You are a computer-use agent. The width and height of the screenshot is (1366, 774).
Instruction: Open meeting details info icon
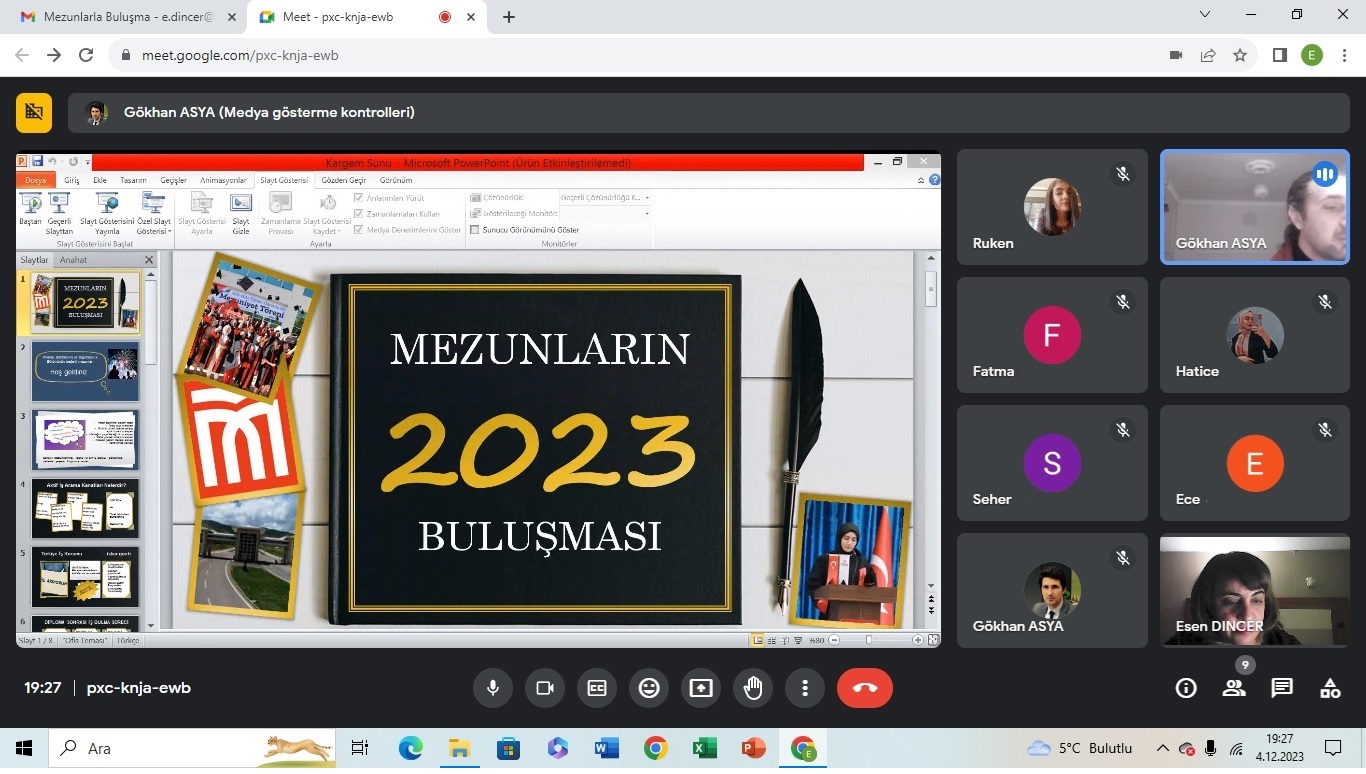1186,688
